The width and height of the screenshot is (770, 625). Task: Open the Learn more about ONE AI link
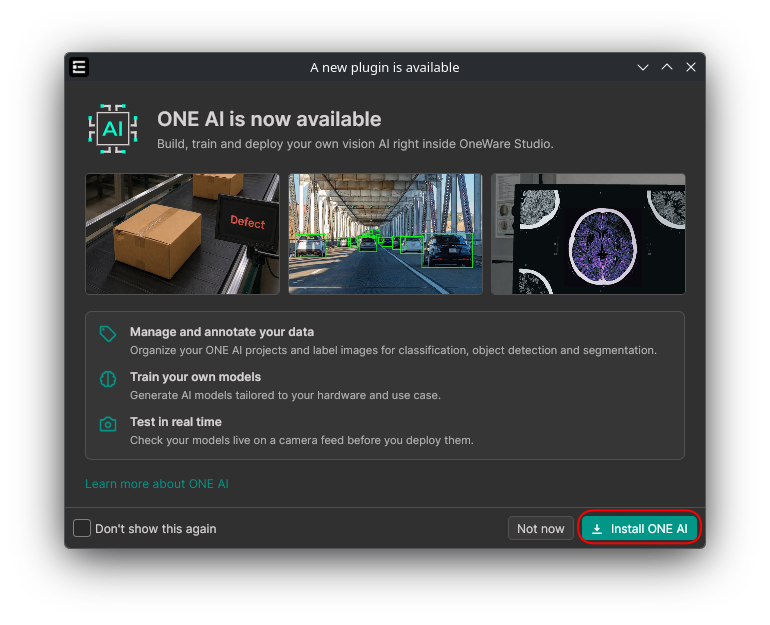(x=157, y=484)
